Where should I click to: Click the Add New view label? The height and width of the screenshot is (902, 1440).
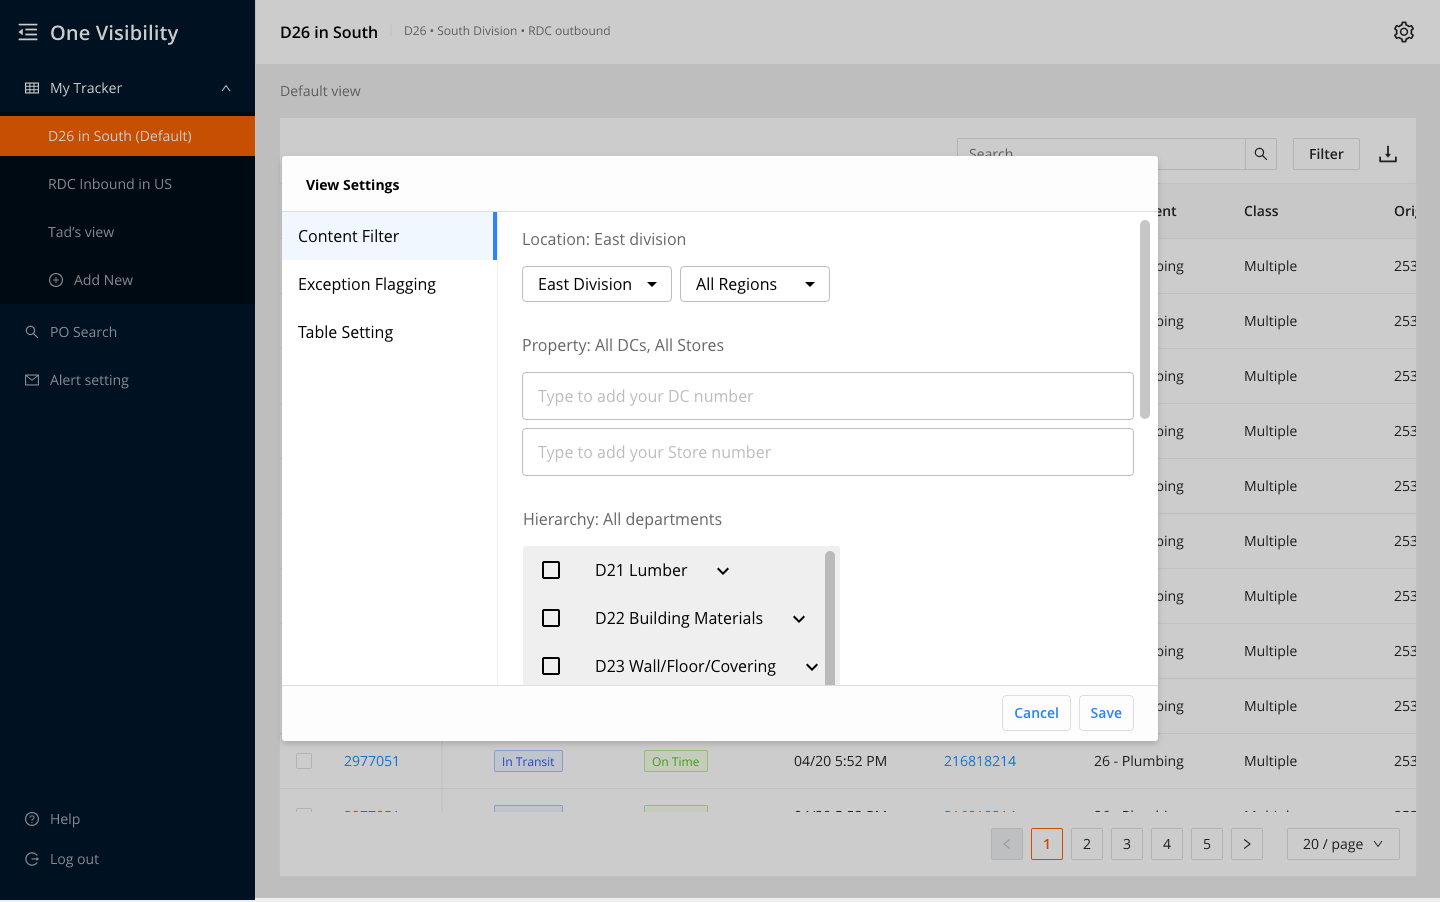[x=103, y=280]
